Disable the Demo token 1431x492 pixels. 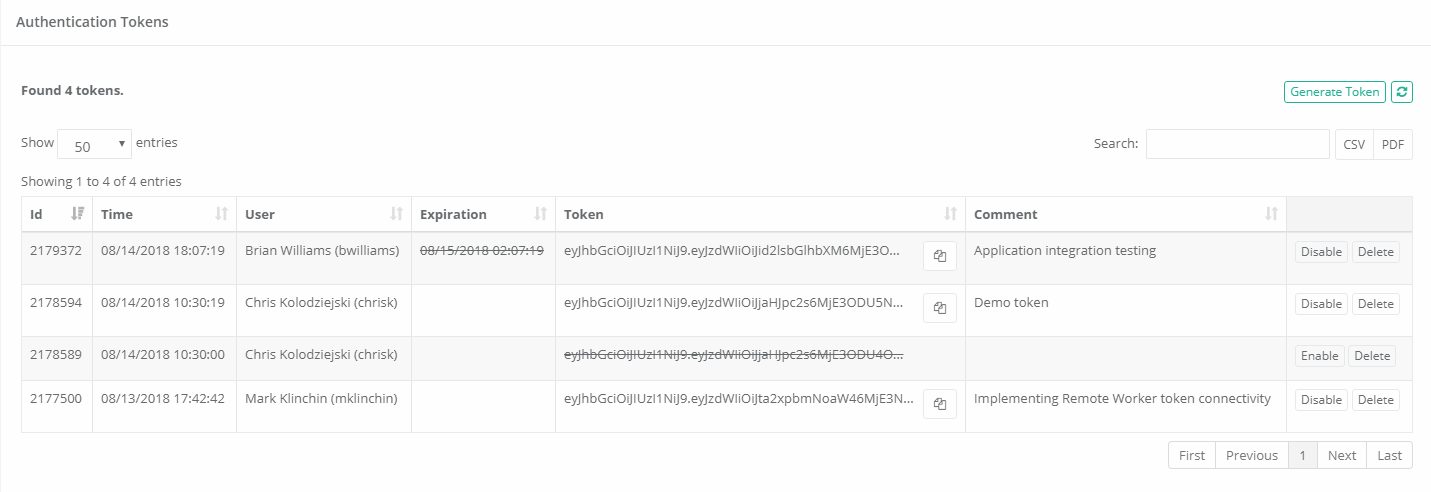point(1321,304)
